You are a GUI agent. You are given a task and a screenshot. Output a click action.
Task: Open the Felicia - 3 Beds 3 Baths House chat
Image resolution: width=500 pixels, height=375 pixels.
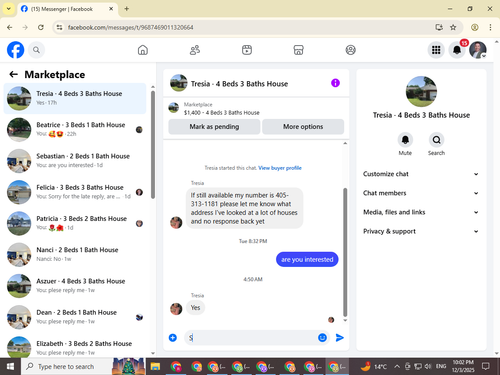(x=75, y=192)
